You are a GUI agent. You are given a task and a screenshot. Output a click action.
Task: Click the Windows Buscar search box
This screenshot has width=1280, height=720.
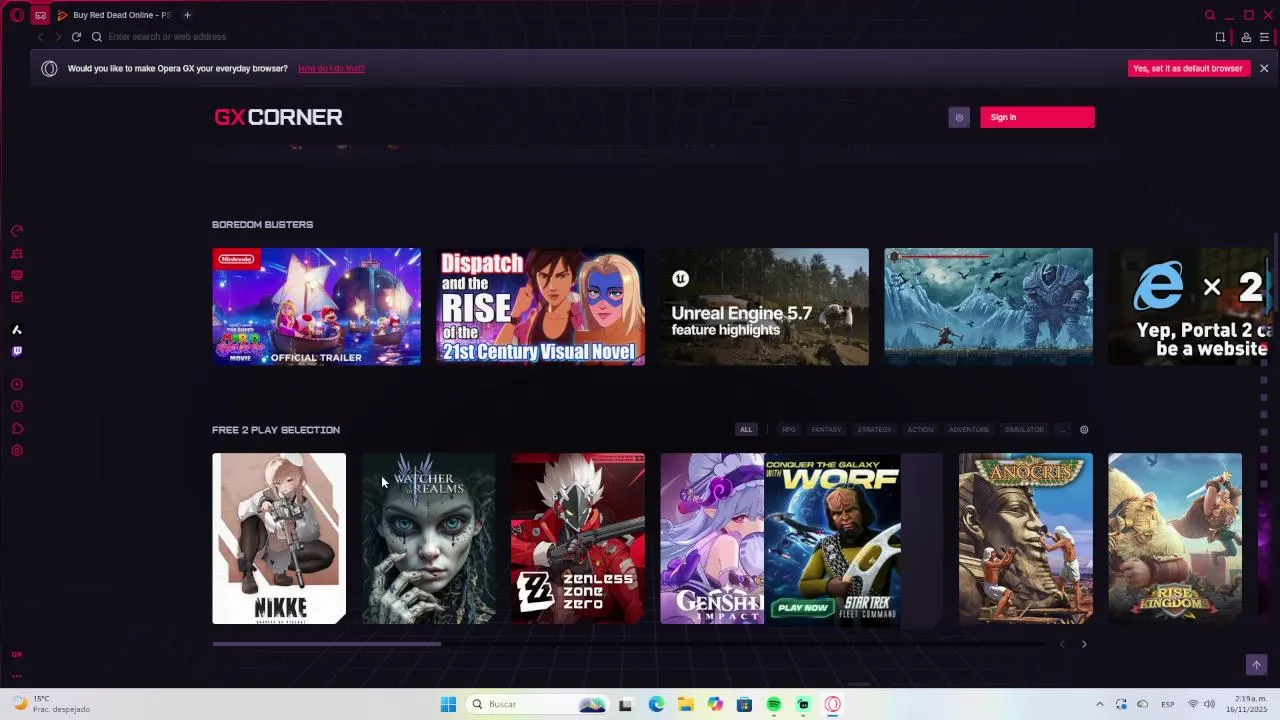(538, 704)
